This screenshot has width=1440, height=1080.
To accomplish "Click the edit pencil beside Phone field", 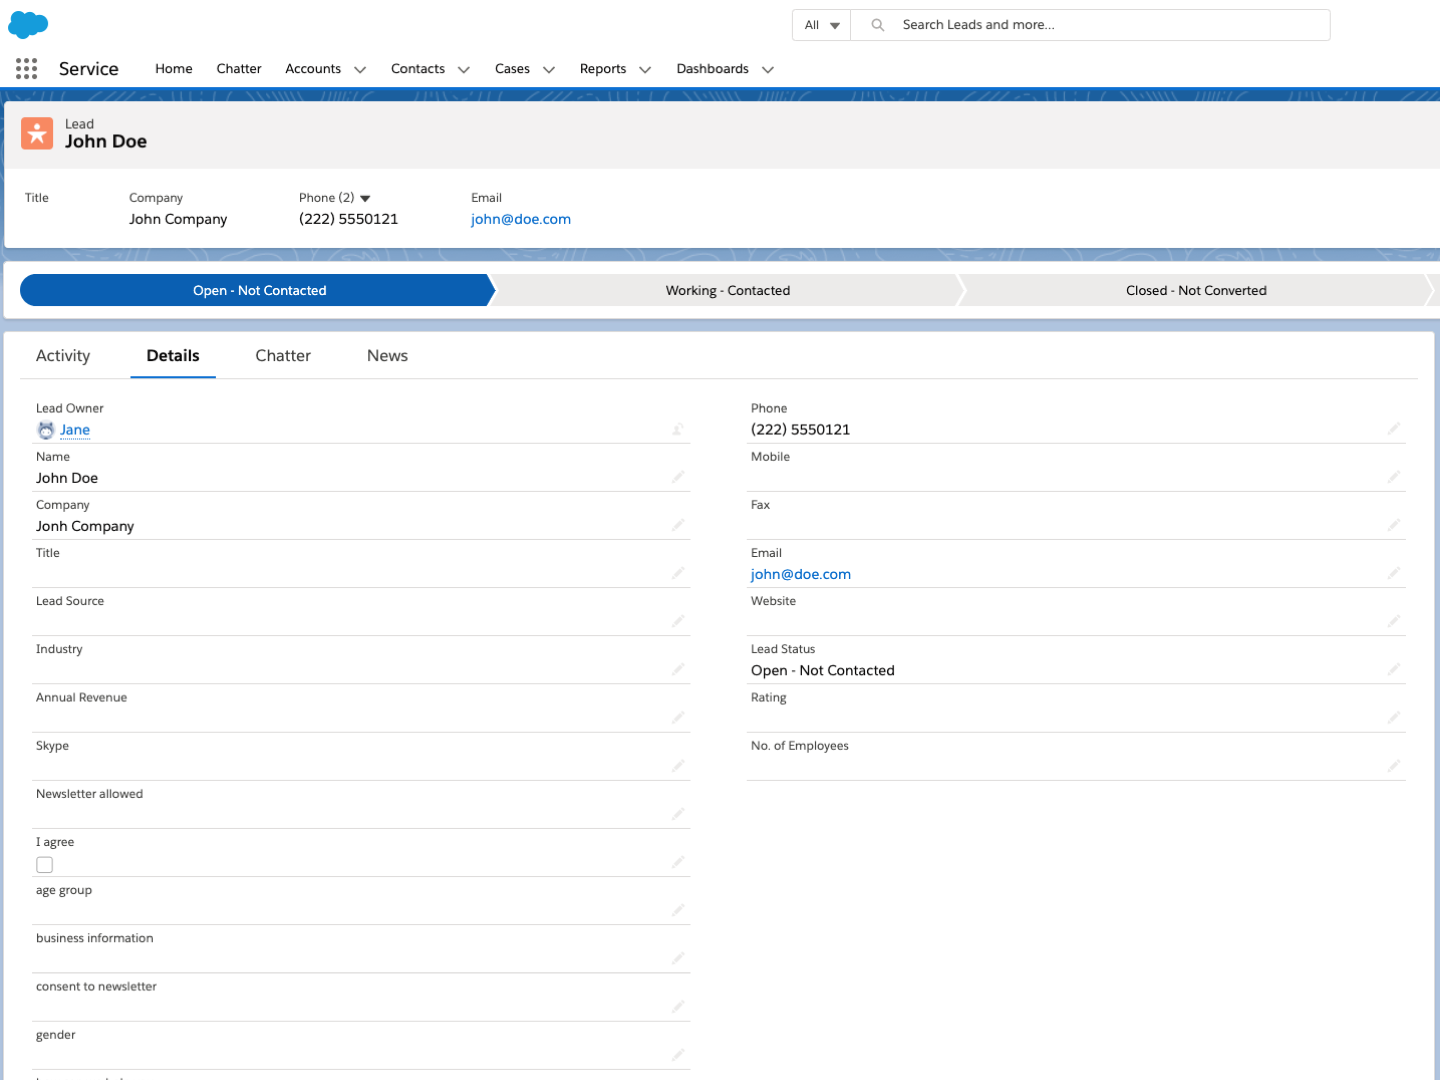I will point(1393,429).
